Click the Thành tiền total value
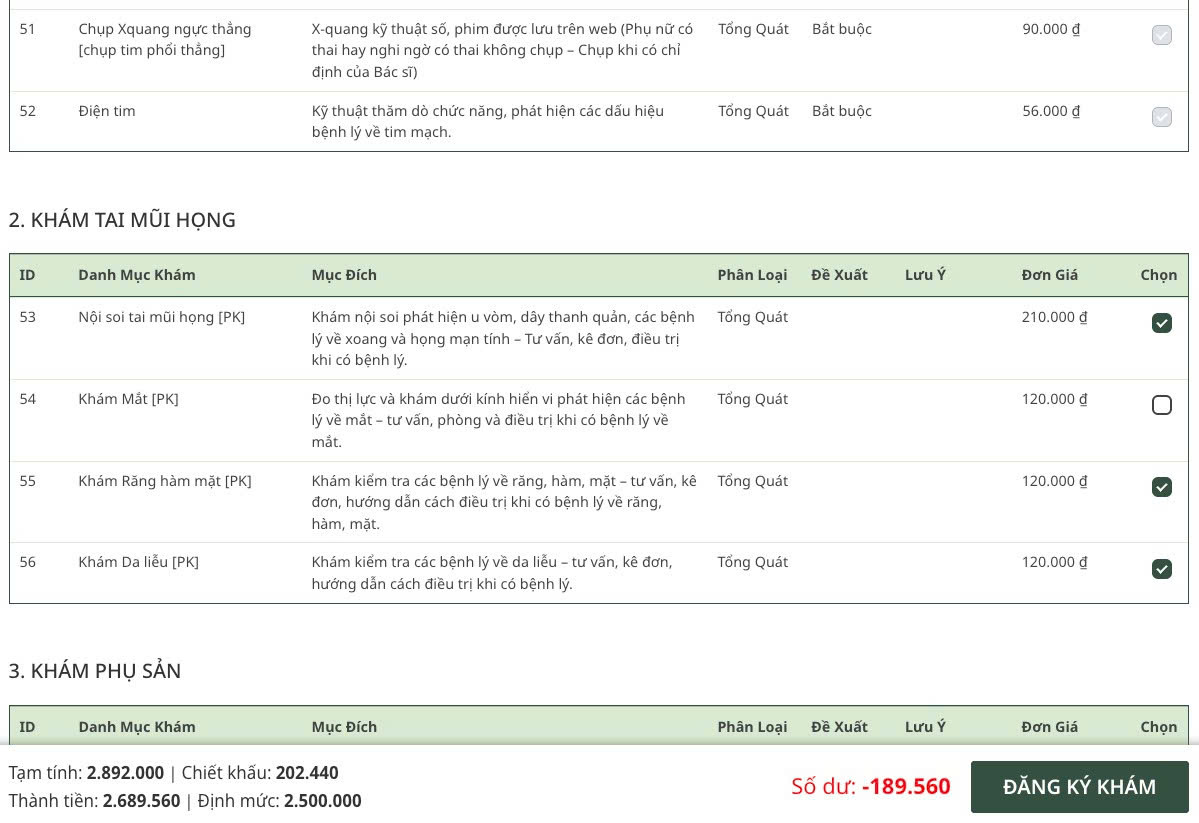Screen dimensions: 1199x823 click(141, 801)
